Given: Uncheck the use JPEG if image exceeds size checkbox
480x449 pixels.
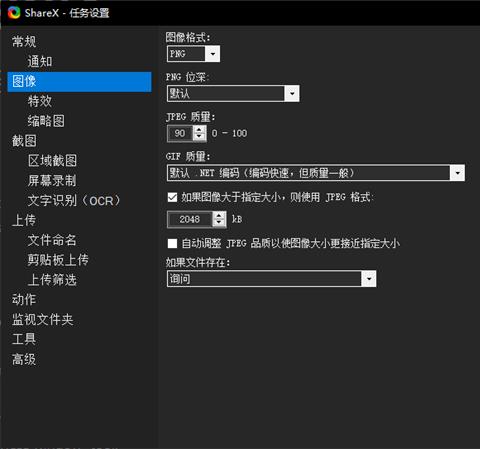Looking at the screenshot, I should pos(172,197).
